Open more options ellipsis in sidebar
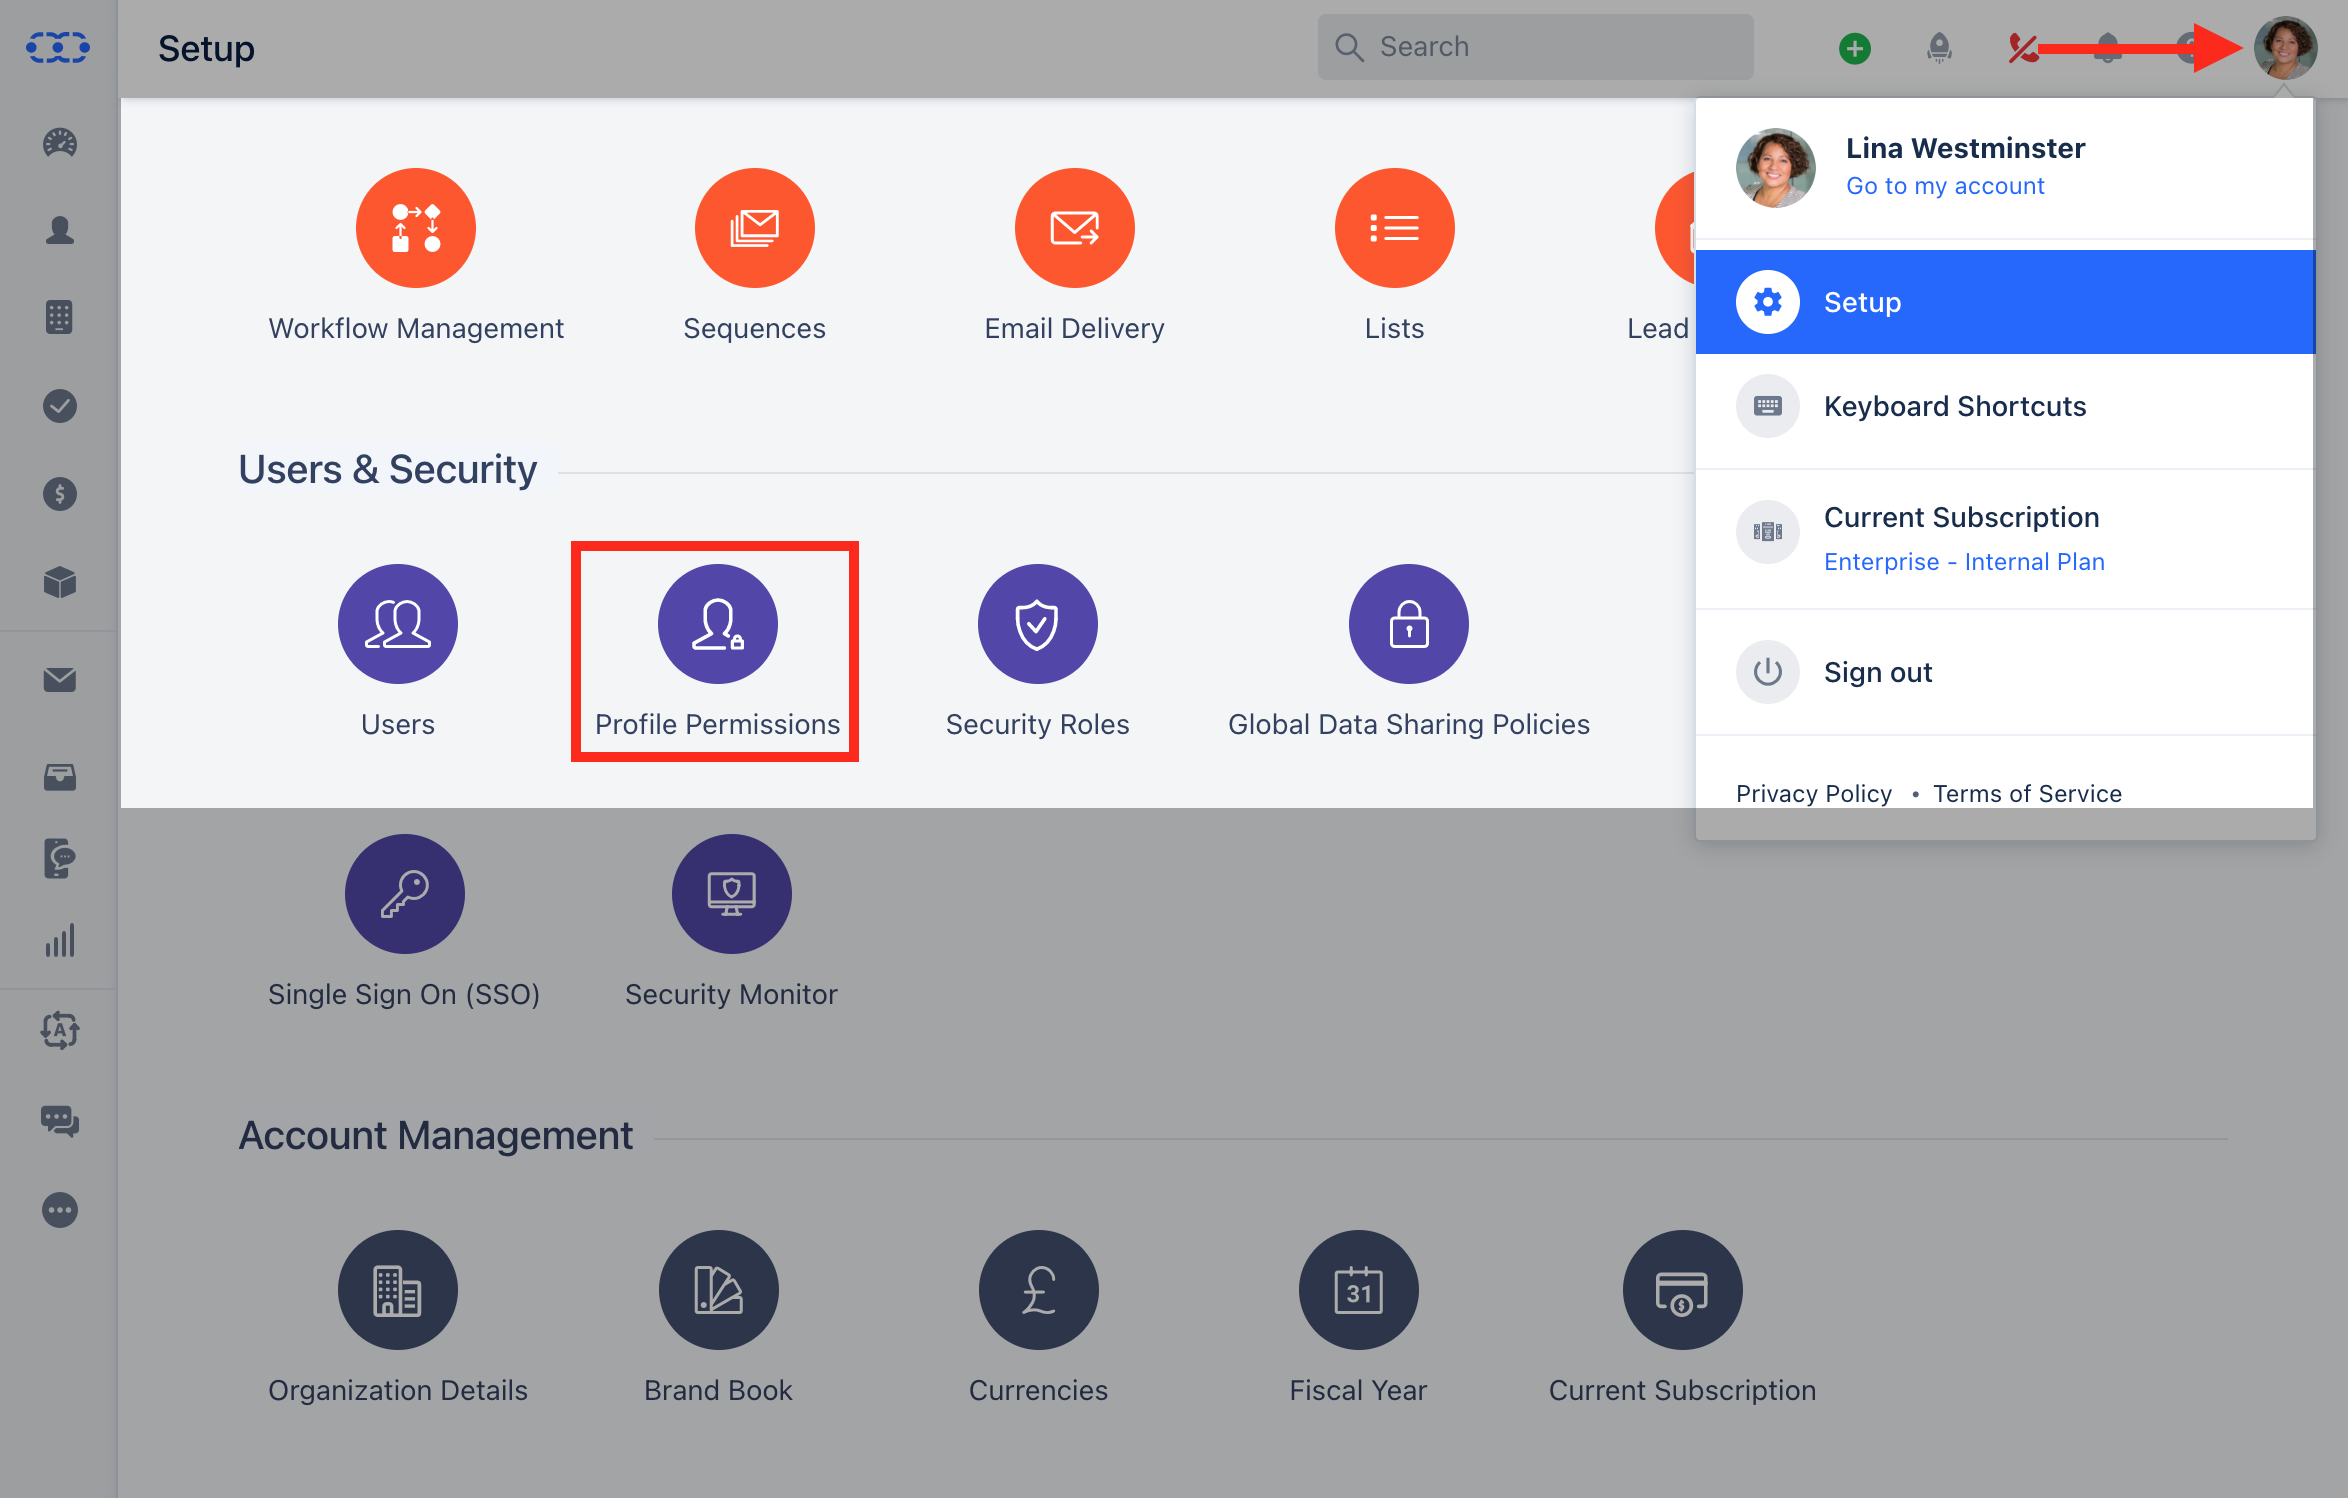The height and width of the screenshot is (1498, 2348). click(60, 1210)
